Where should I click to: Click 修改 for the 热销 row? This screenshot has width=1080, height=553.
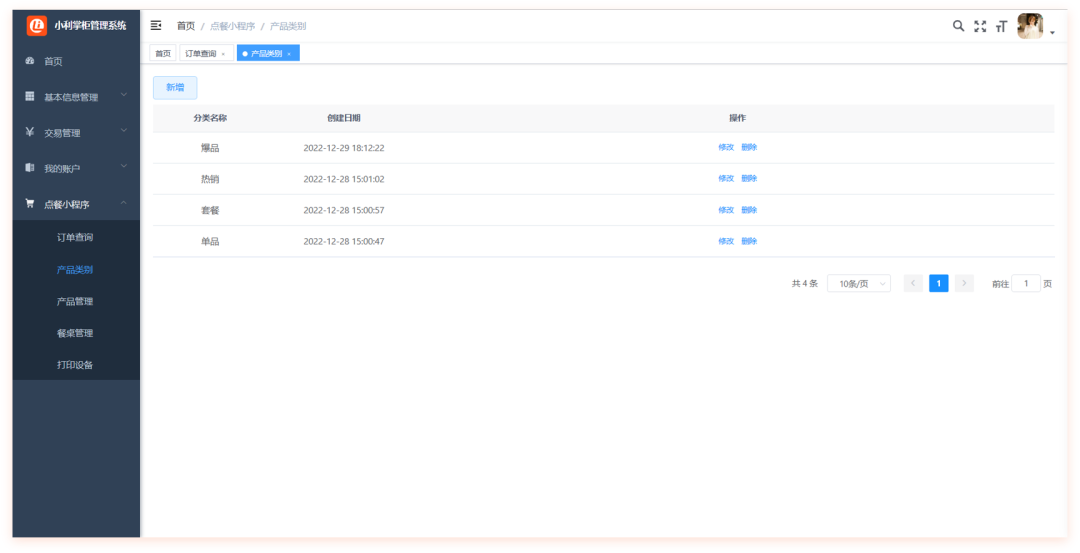coord(726,178)
